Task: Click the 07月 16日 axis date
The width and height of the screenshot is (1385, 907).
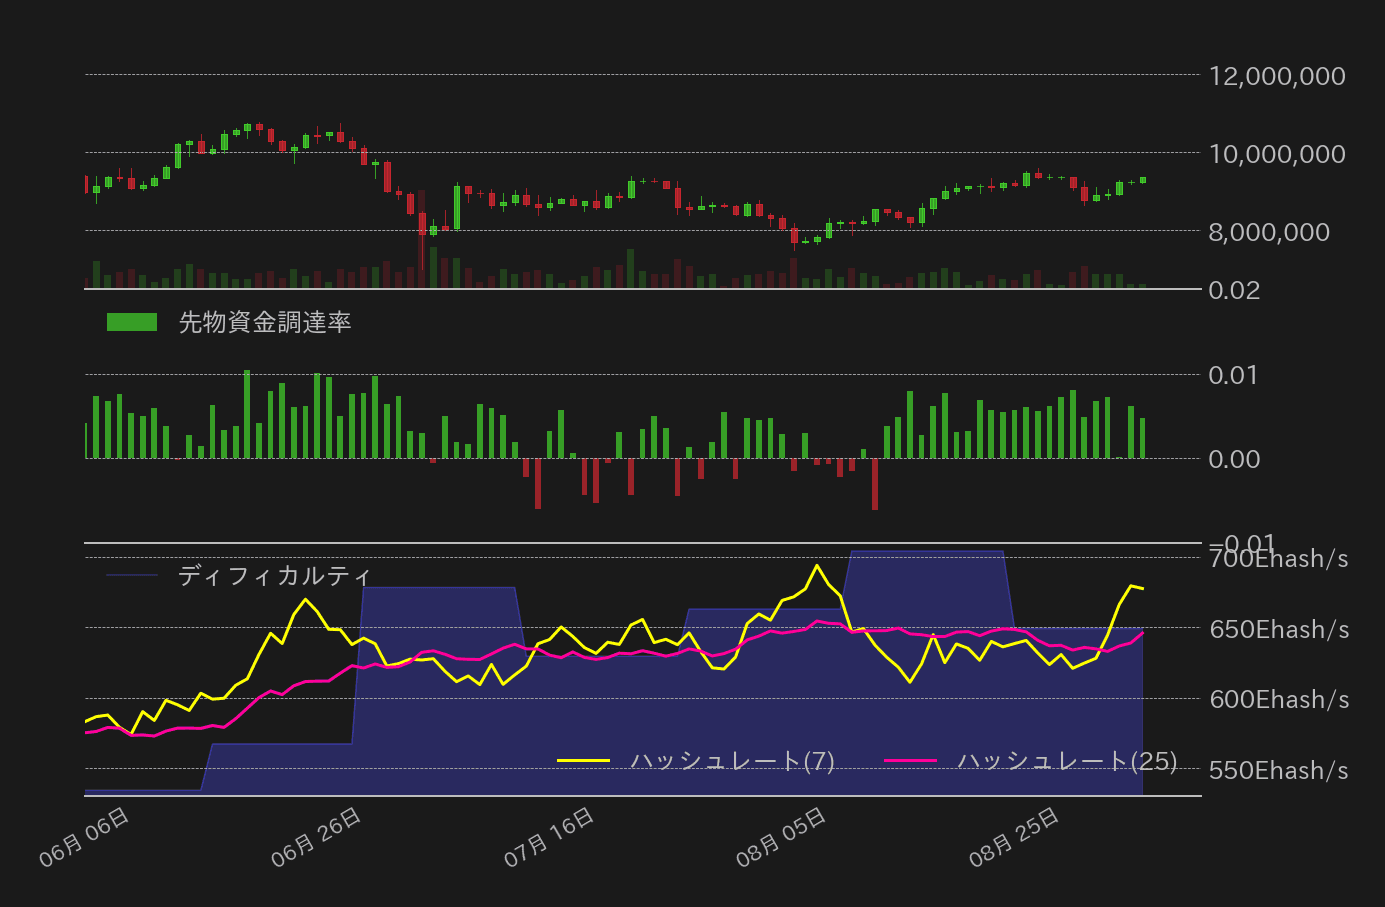Action: pyautogui.click(x=550, y=837)
